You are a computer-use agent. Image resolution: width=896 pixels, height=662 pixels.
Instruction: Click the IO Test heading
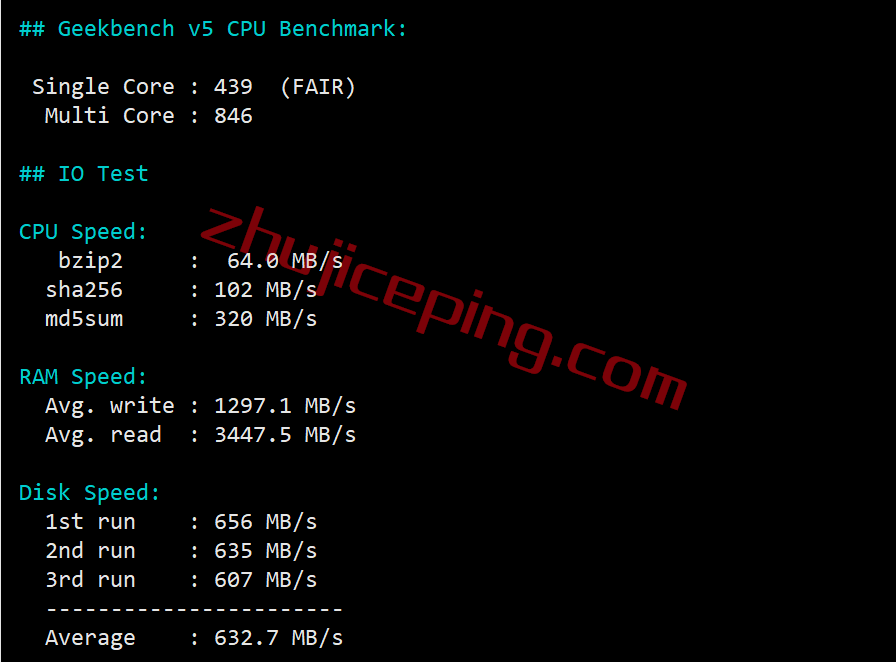(83, 174)
